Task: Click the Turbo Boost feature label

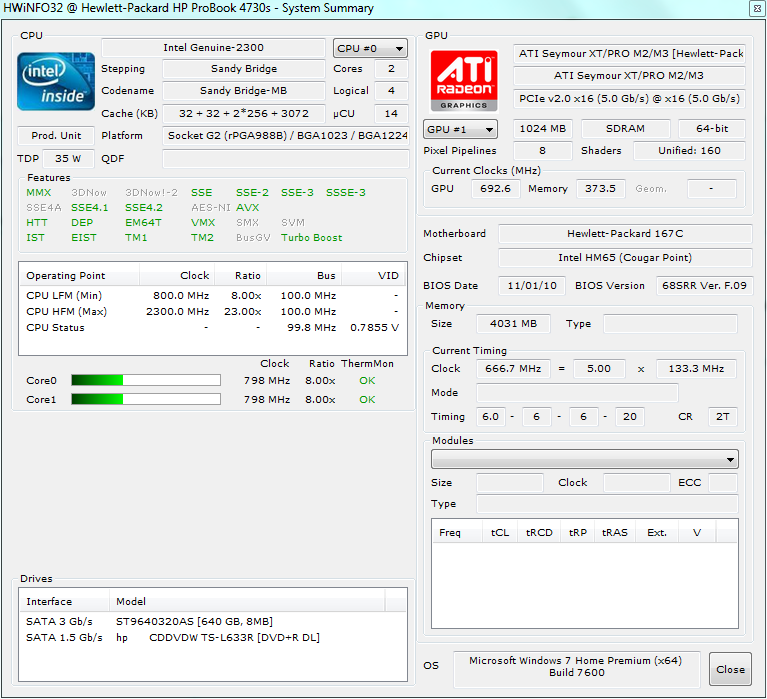Action: [312, 238]
